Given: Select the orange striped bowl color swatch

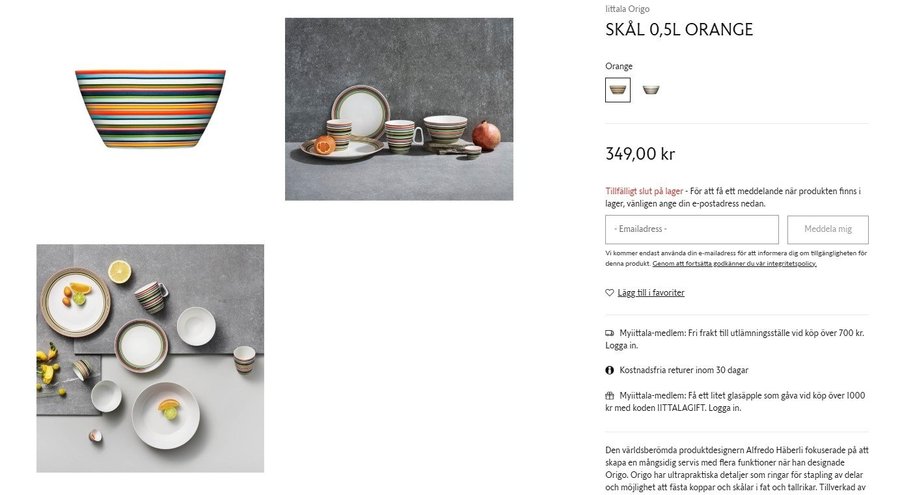Looking at the screenshot, I should [x=618, y=90].
